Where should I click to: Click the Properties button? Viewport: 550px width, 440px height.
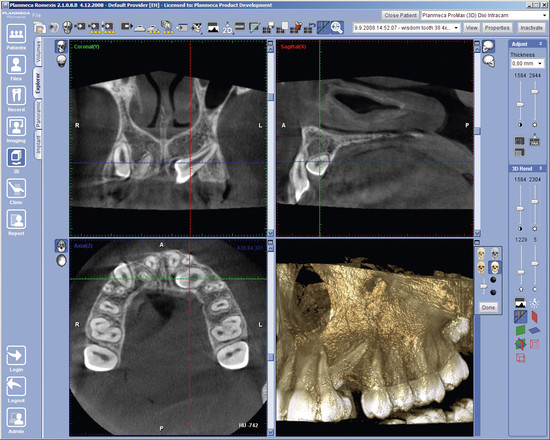[x=497, y=28]
